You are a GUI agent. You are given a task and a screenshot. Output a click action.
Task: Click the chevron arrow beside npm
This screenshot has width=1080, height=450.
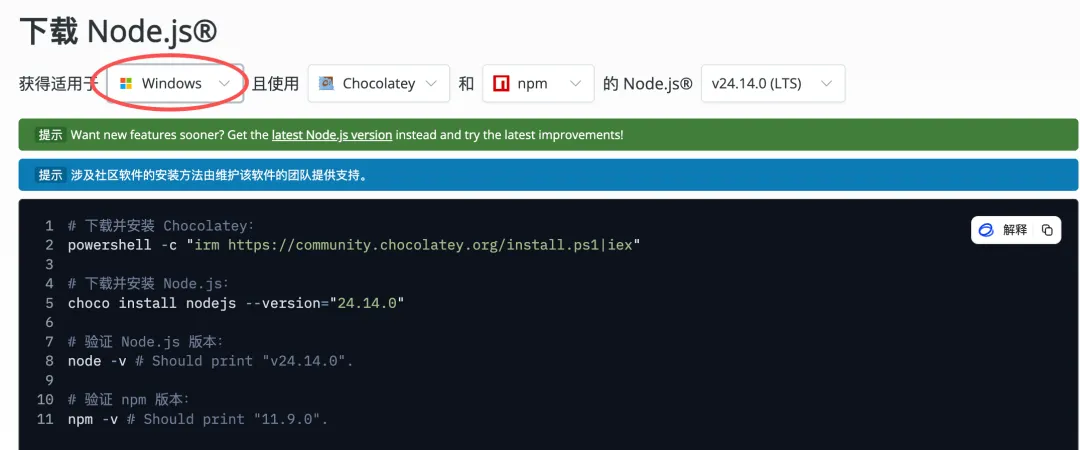575,83
